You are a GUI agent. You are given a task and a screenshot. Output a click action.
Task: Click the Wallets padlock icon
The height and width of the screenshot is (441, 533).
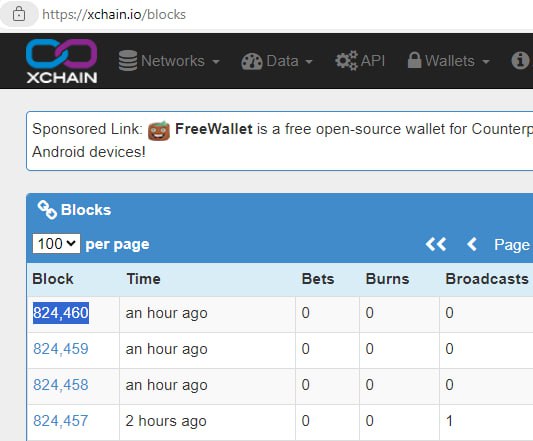pyautogui.click(x=414, y=60)
